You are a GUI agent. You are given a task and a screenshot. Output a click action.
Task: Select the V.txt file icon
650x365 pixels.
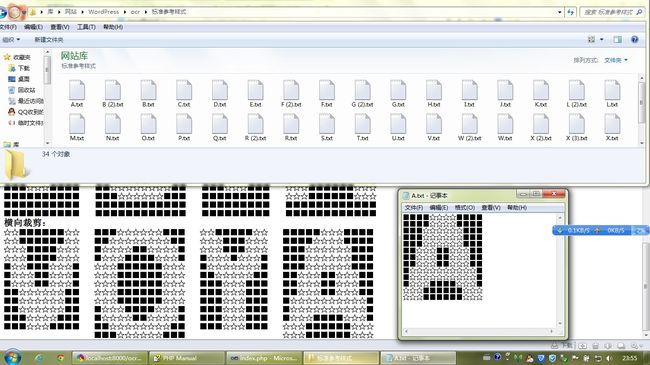coord(434,124)
